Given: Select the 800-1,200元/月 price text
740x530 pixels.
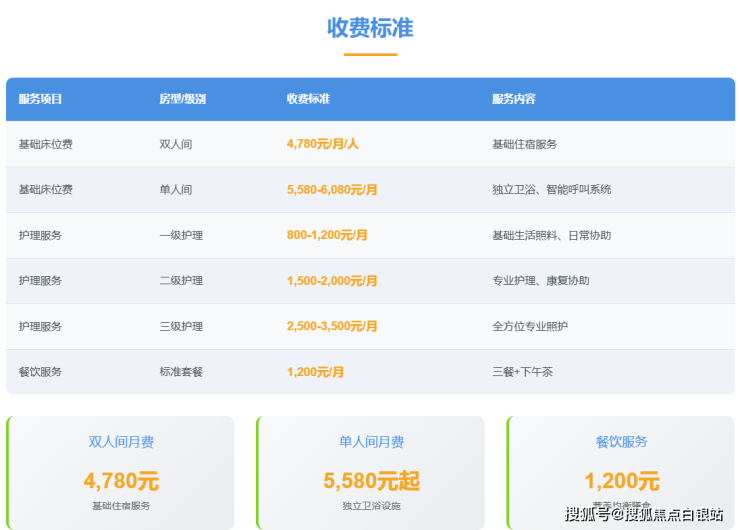Looking at the screenshot, I should point(327,235).
